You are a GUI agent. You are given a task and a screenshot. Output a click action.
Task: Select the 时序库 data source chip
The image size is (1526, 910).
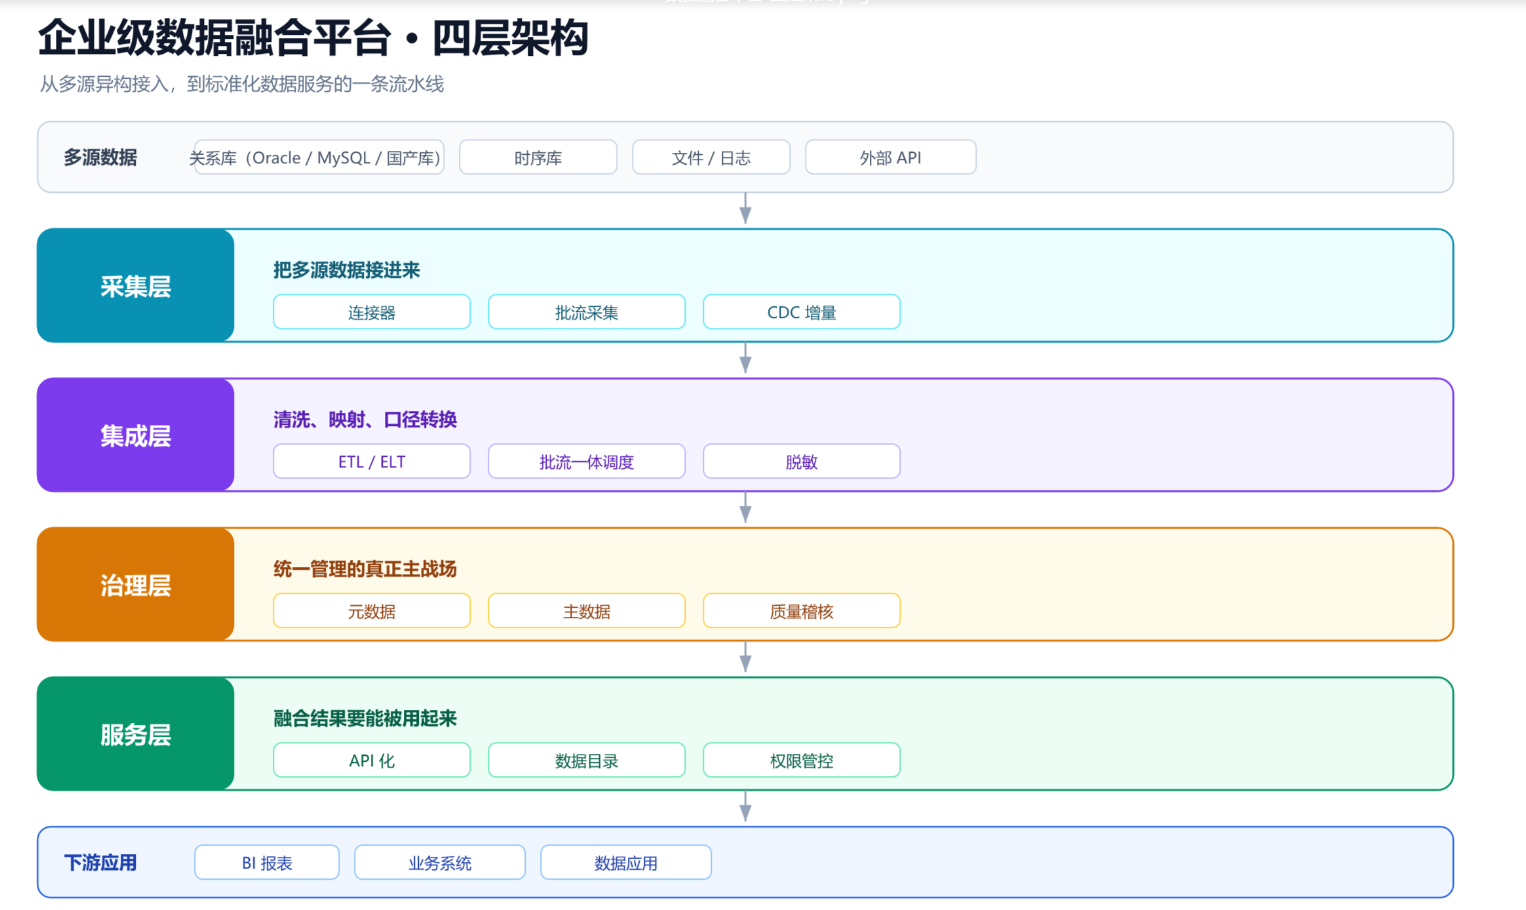click(538, 158)
